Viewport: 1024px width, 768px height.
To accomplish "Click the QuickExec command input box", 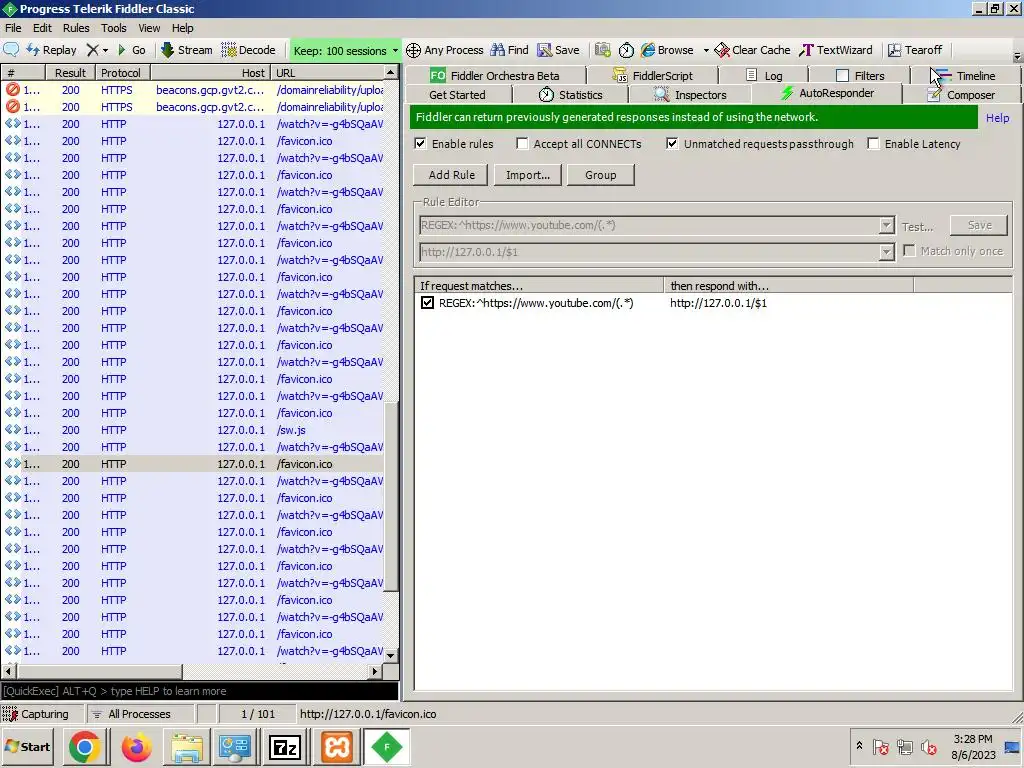I will tap(199, 691).
